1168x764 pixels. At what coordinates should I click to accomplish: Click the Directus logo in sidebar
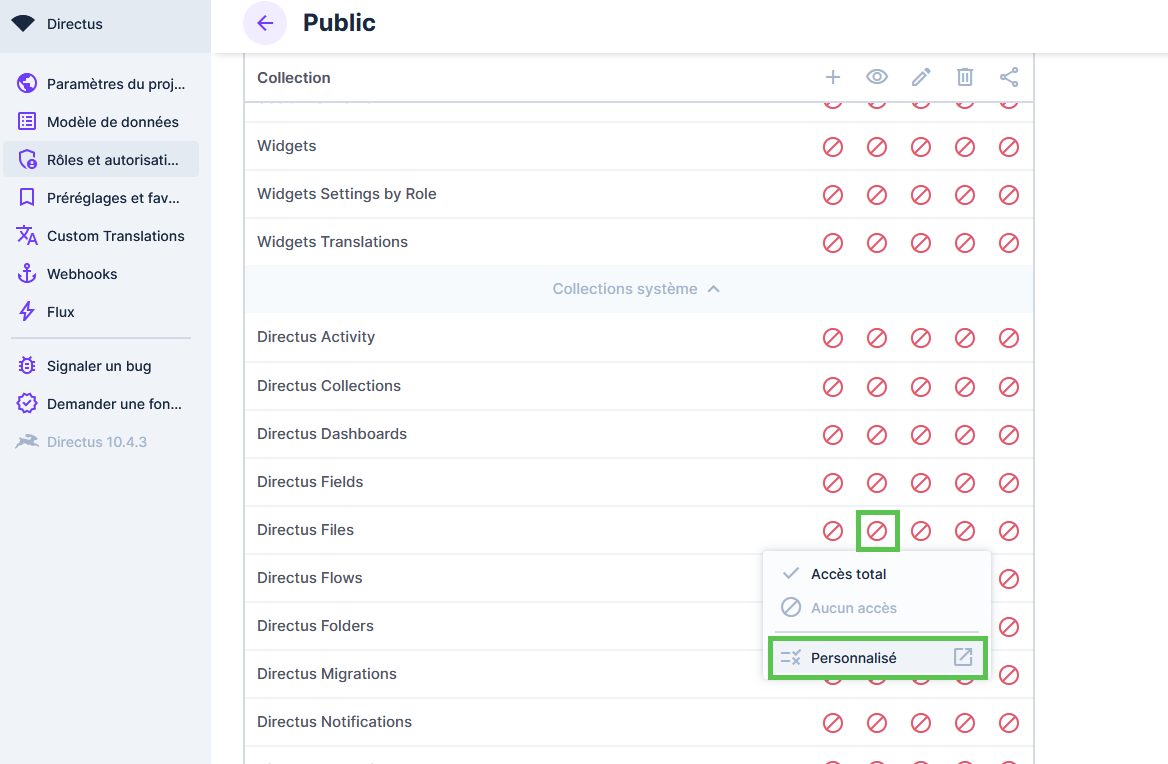tap(23, 24)
